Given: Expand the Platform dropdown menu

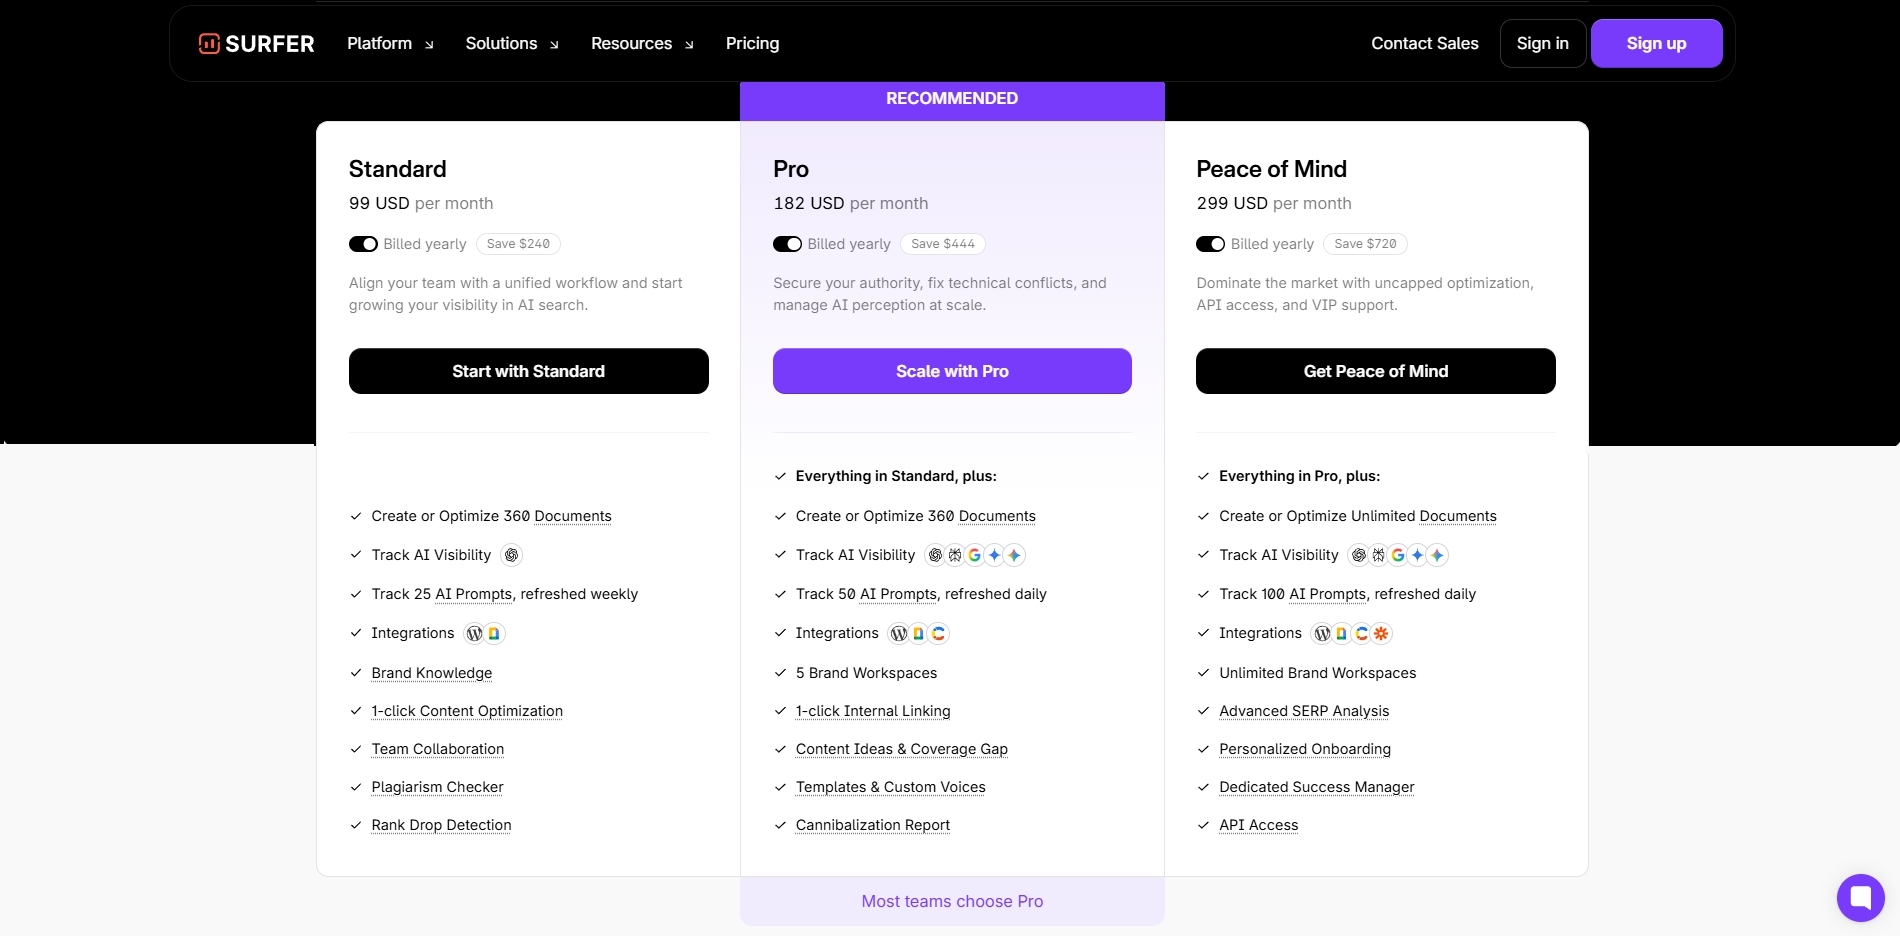Looking at the screenshot, I should coord(390,44).
